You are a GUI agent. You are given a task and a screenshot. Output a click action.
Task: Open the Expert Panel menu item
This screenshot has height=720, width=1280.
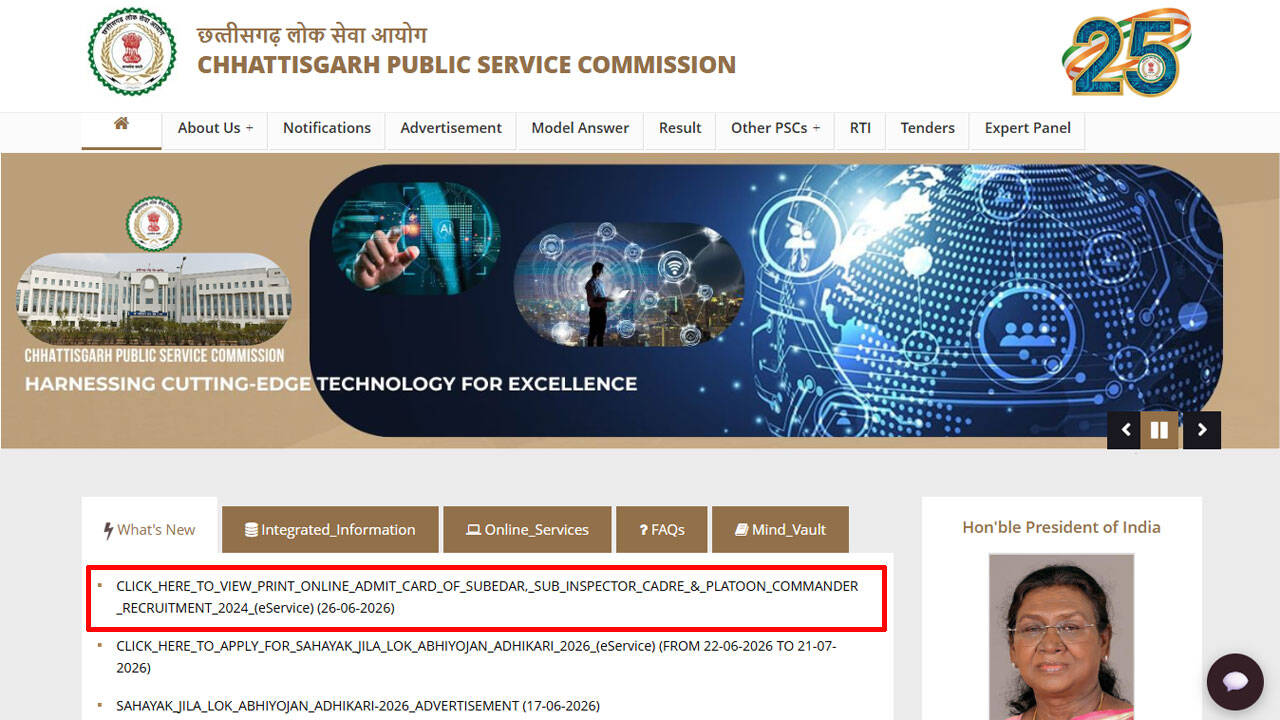pyautogui.click(x=1027, y=128)
